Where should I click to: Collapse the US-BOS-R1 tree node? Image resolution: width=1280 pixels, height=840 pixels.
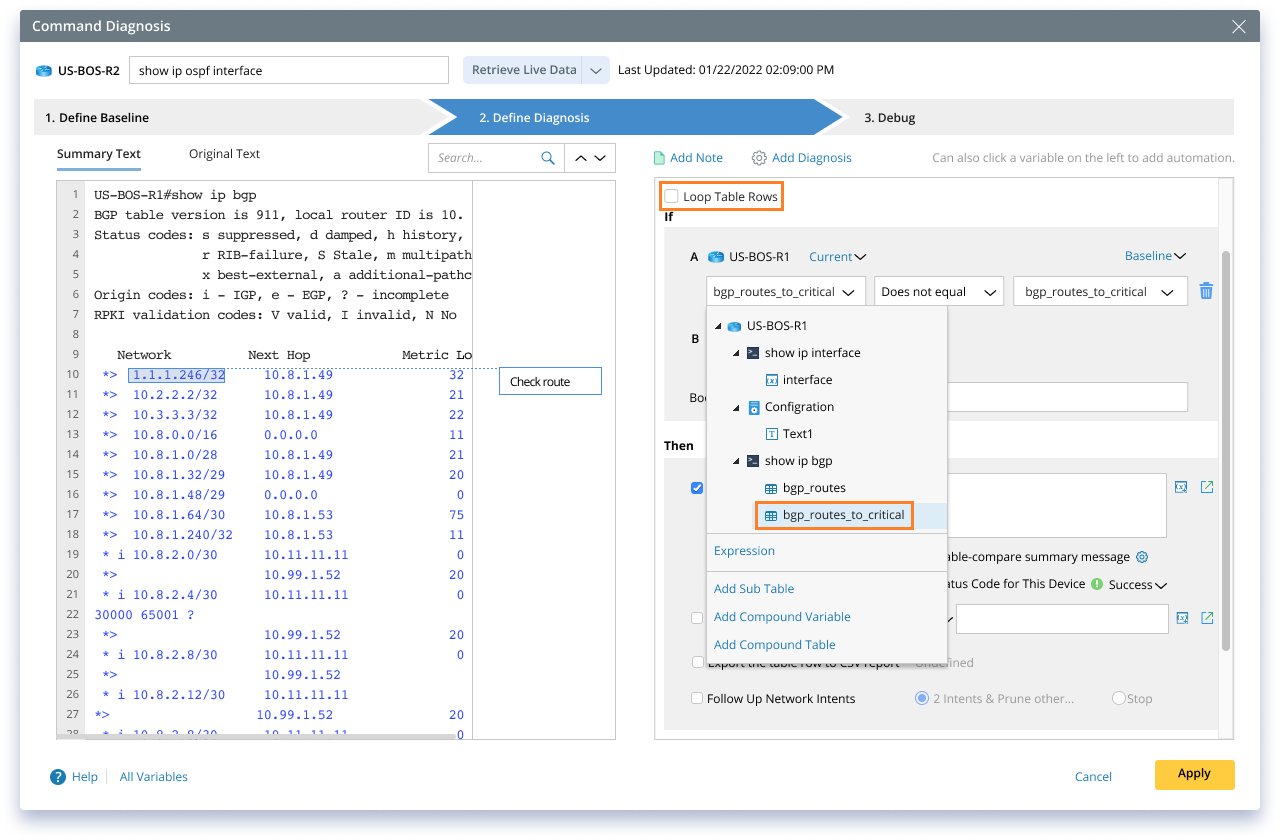718,326
